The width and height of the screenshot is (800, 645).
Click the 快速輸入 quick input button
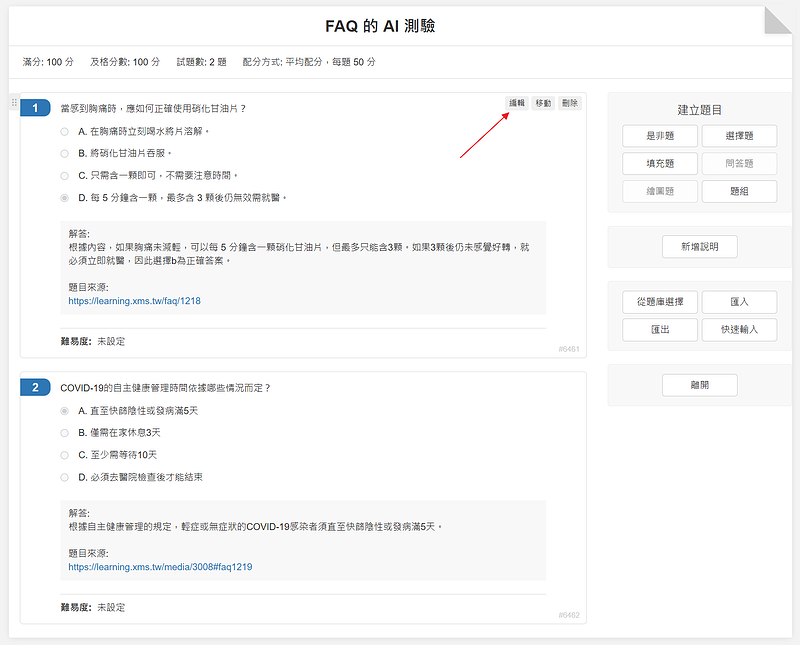click(x=739, y=329)
